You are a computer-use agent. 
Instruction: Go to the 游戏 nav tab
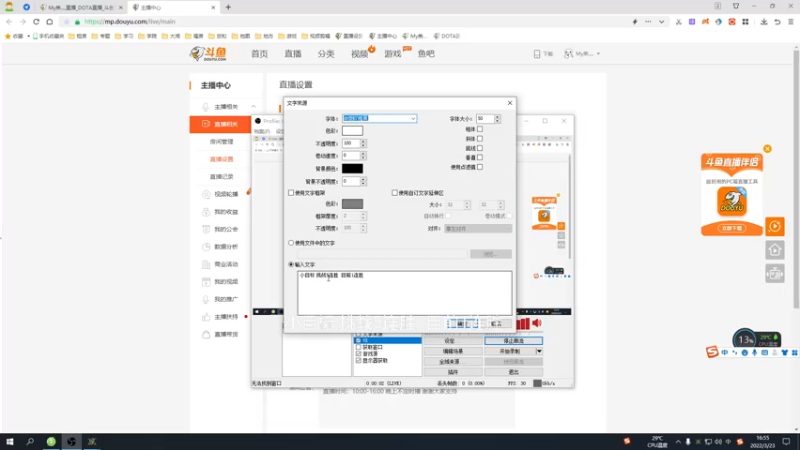coord(393,54)
